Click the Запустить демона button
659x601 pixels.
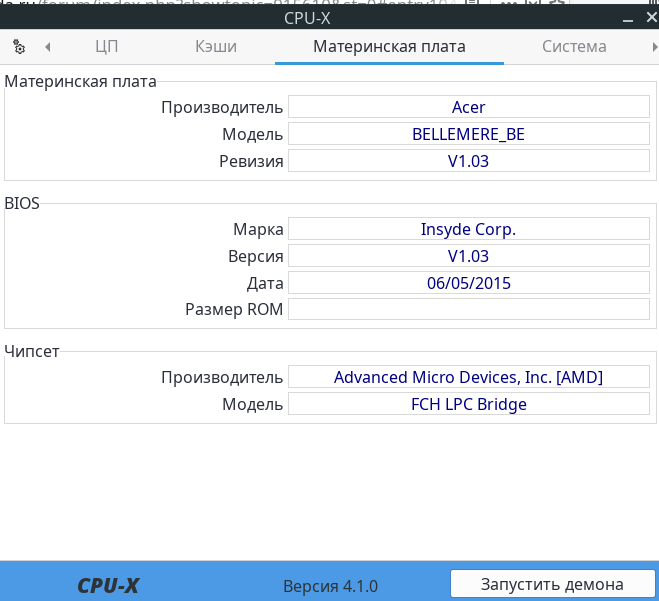pyautogui.click(x=552, y=584)
